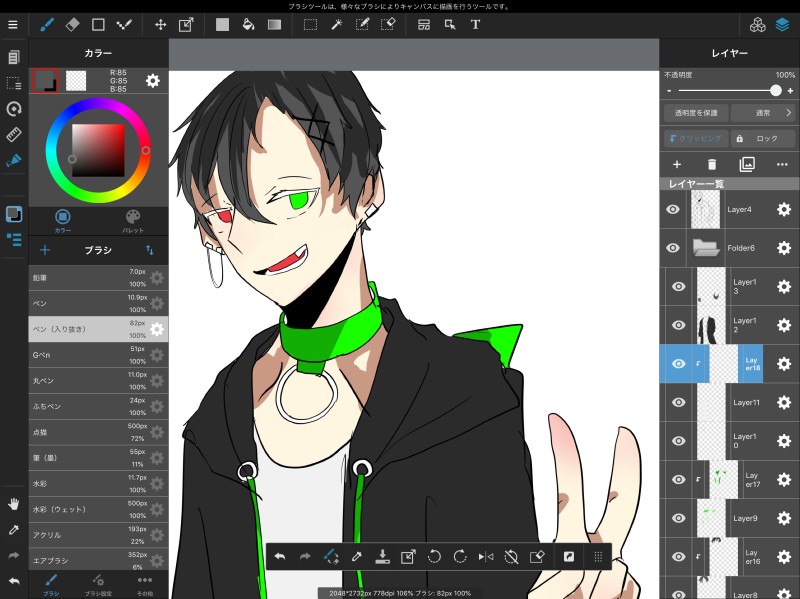The width and height of the screenshot is (800, 599).
Task: Open Gペン brush settings gear
Action: click(157, 355)
